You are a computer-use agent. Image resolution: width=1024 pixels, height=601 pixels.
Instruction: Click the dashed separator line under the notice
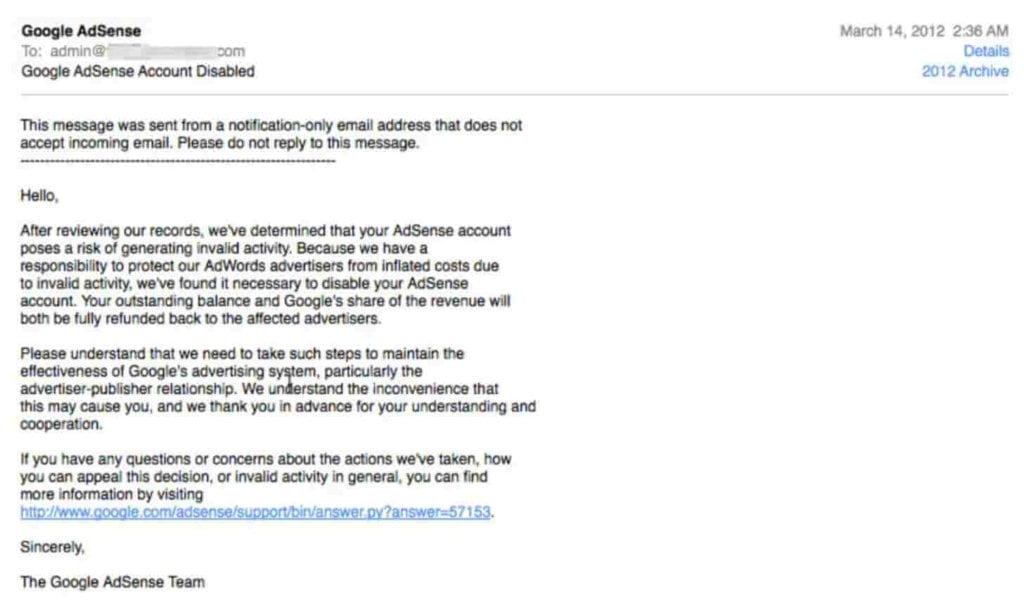(178, 160)
